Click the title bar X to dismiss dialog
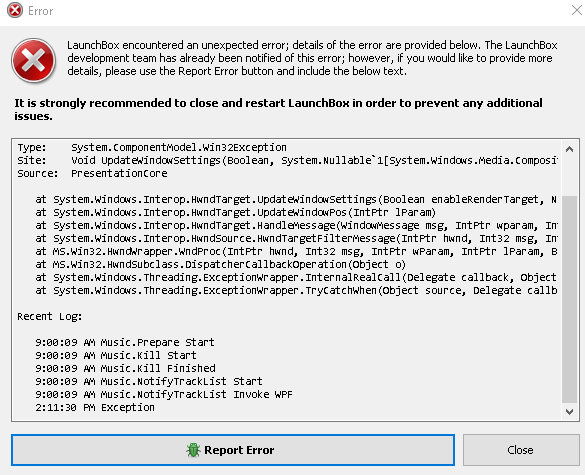The image size is (585, 475). pos(577,10)
